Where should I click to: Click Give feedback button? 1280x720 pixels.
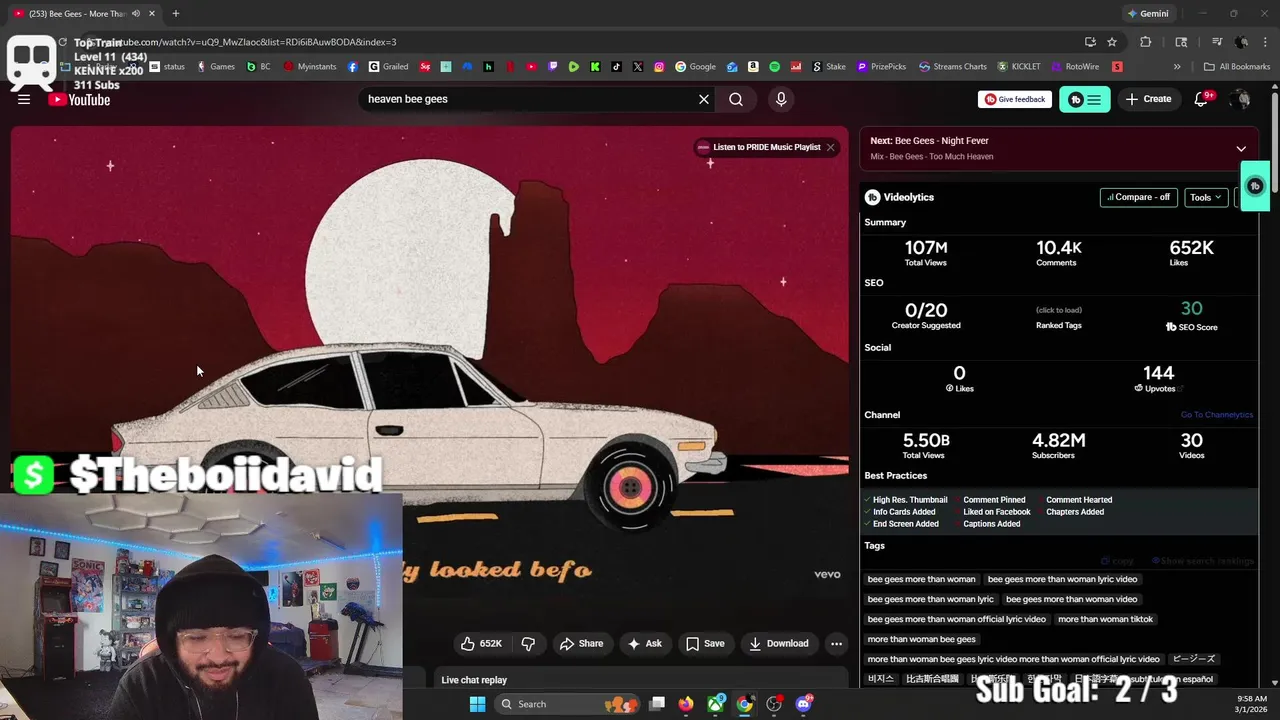[x=1015, y=99]
